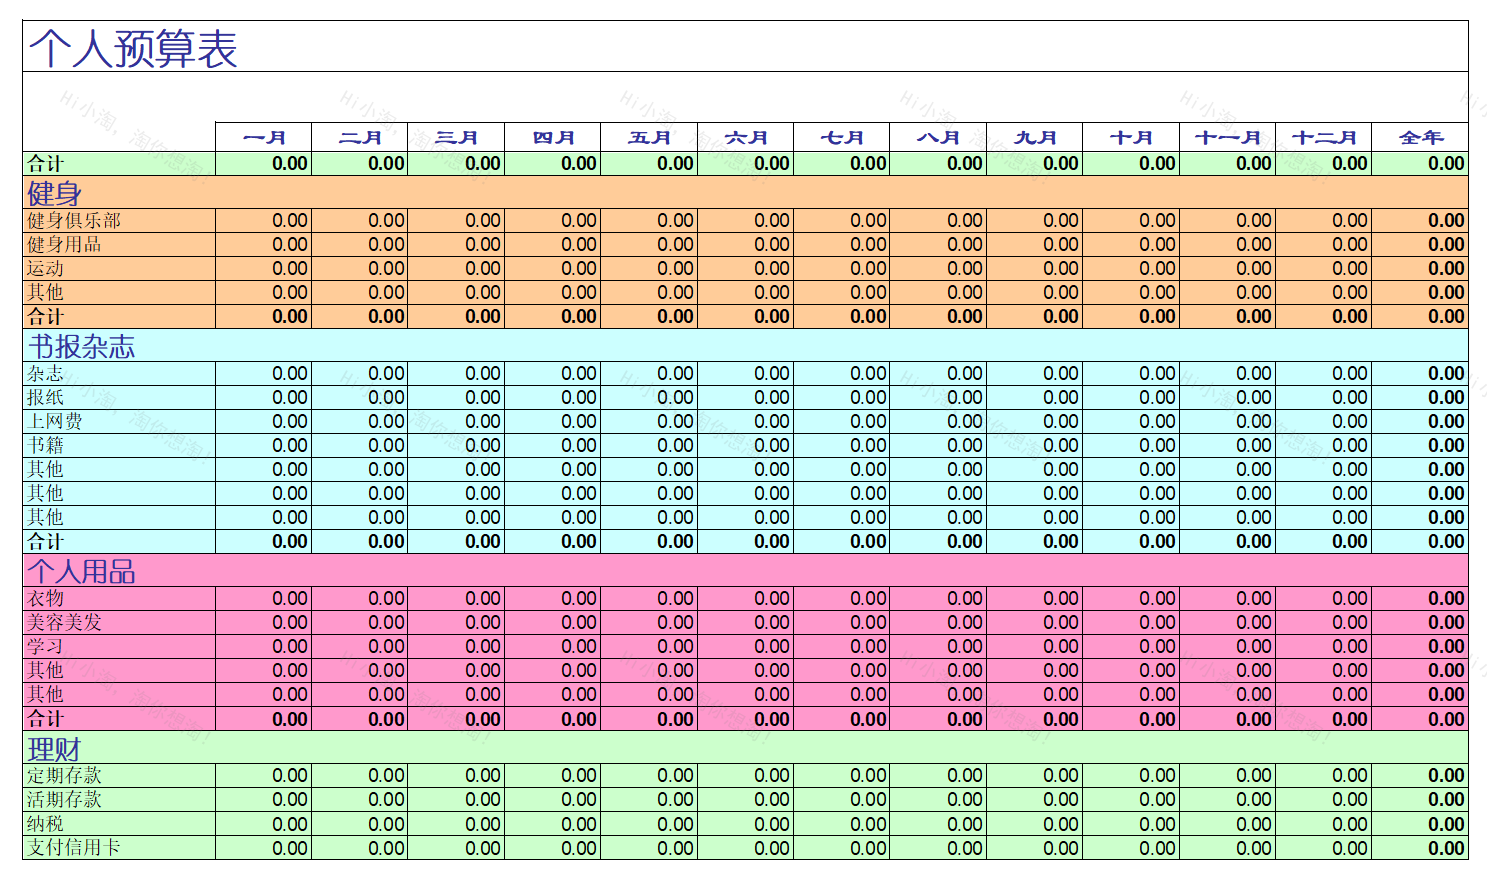Click the 八月 cell in 纳税 row
1487x878 pixels.
[x=938, y=824]
